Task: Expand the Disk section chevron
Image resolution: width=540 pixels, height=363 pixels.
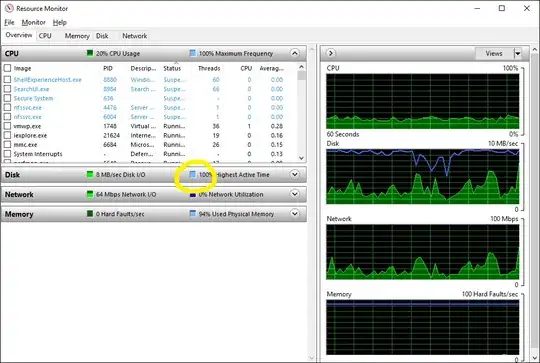Action: tap(295, 174)
